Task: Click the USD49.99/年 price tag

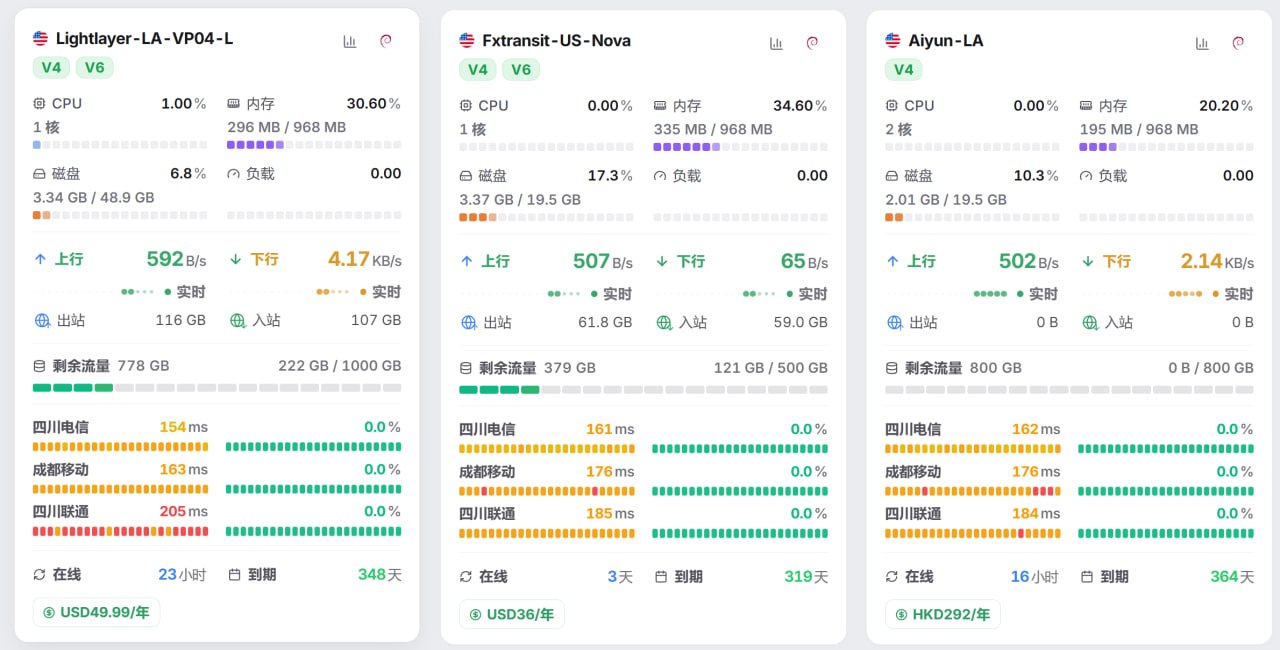Action: 96,612
